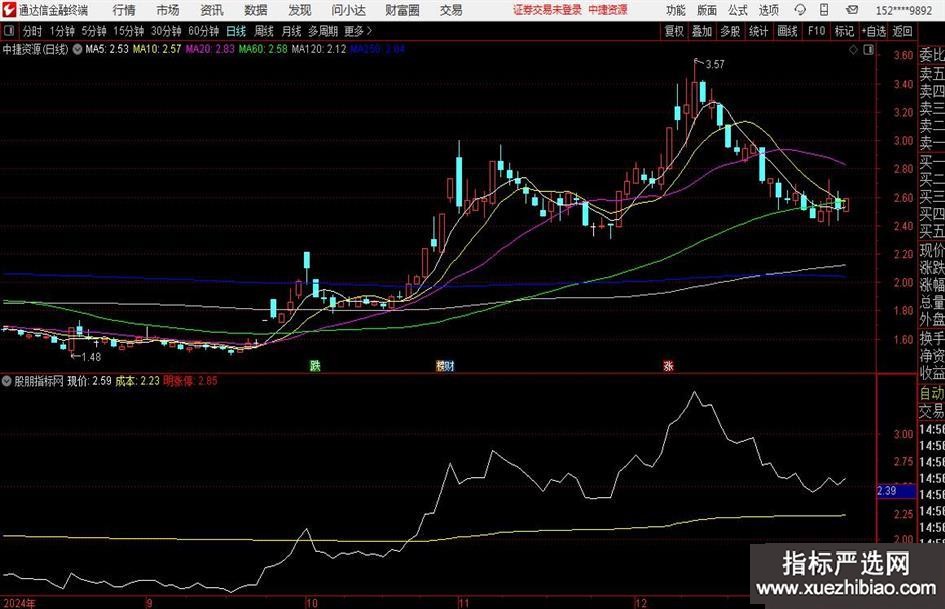Click the 1.48 low price label
The width and height of the screenshot is (945, 609).
91,357
